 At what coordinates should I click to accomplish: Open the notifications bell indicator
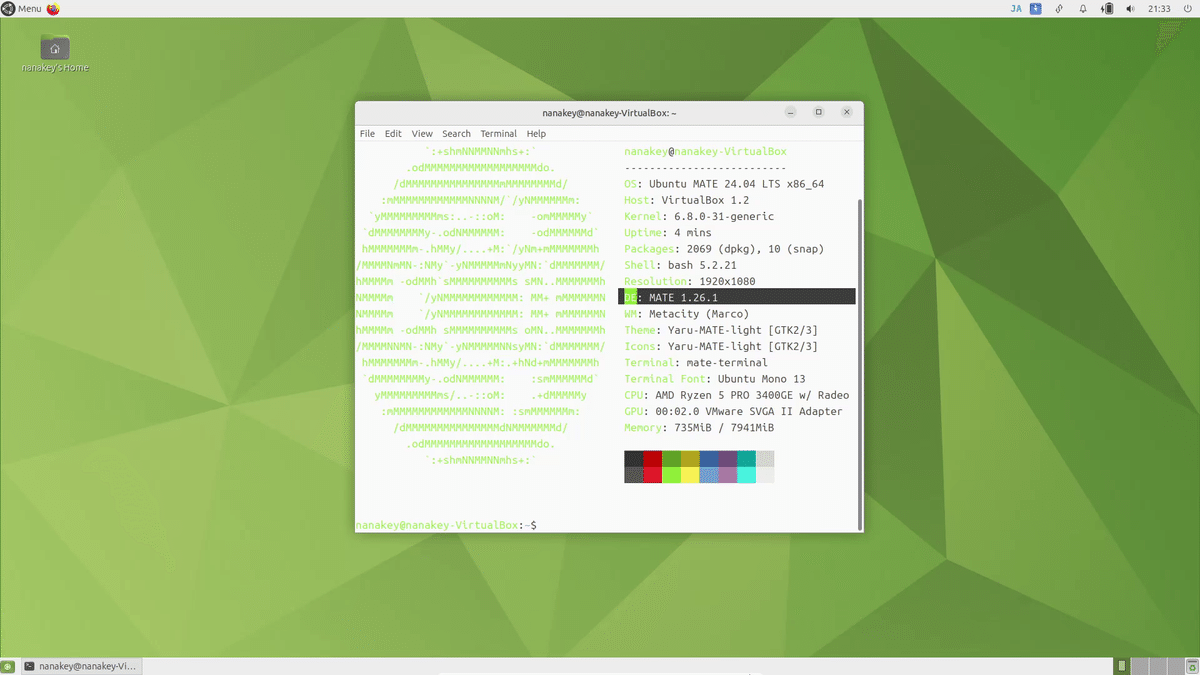point(1083,9)
